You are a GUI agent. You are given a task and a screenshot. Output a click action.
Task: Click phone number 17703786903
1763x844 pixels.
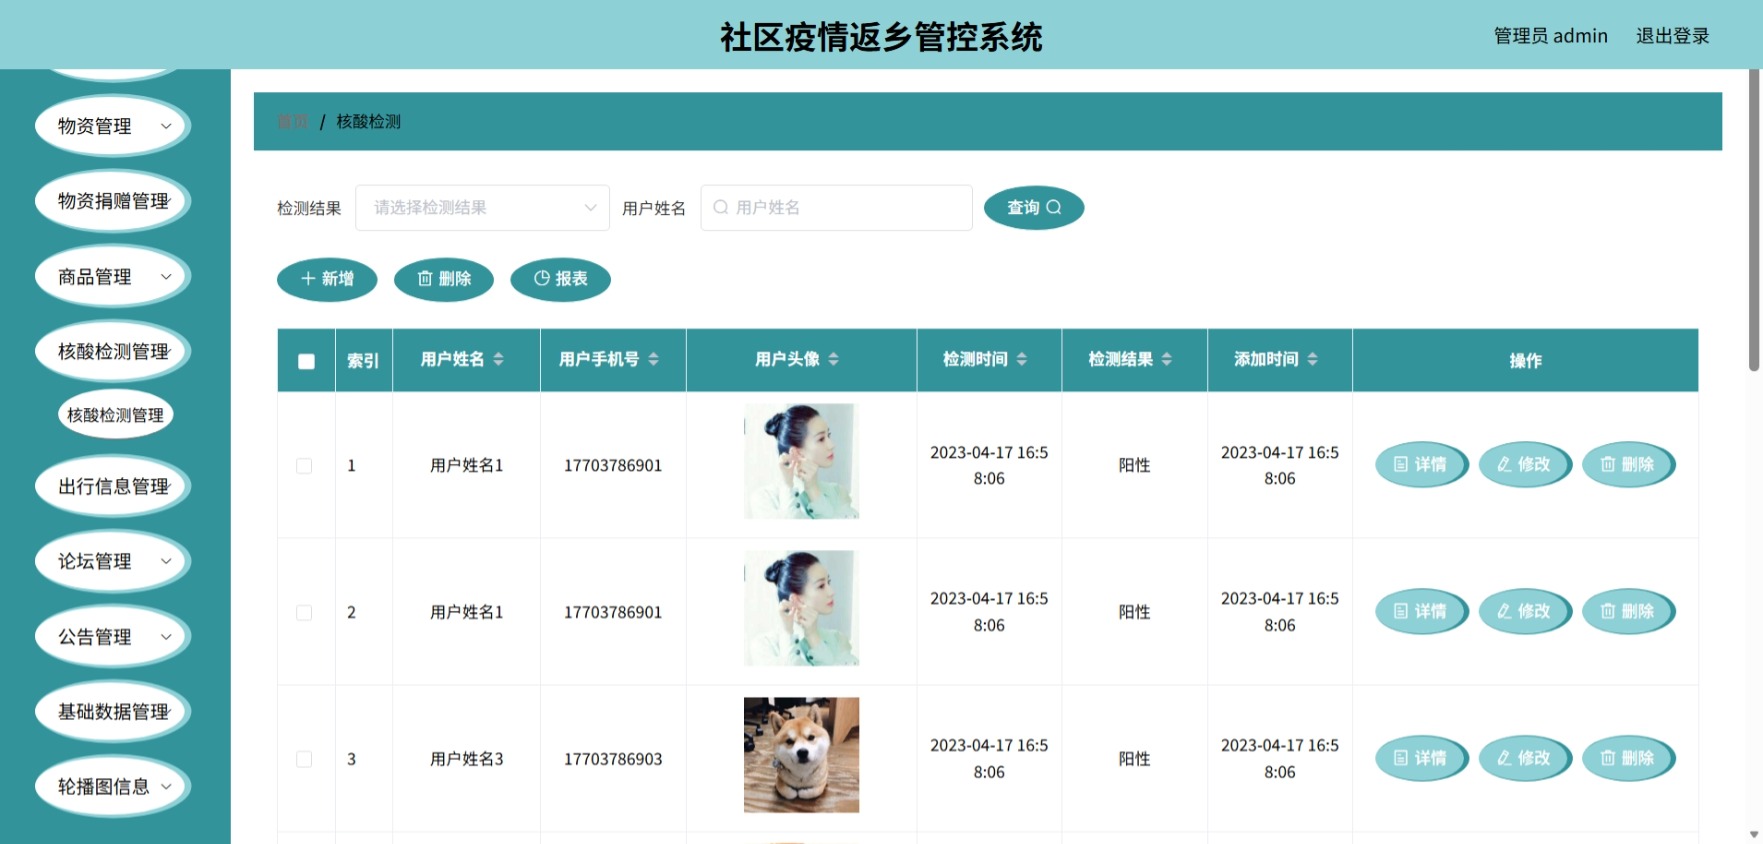click(x=613, y=760)
